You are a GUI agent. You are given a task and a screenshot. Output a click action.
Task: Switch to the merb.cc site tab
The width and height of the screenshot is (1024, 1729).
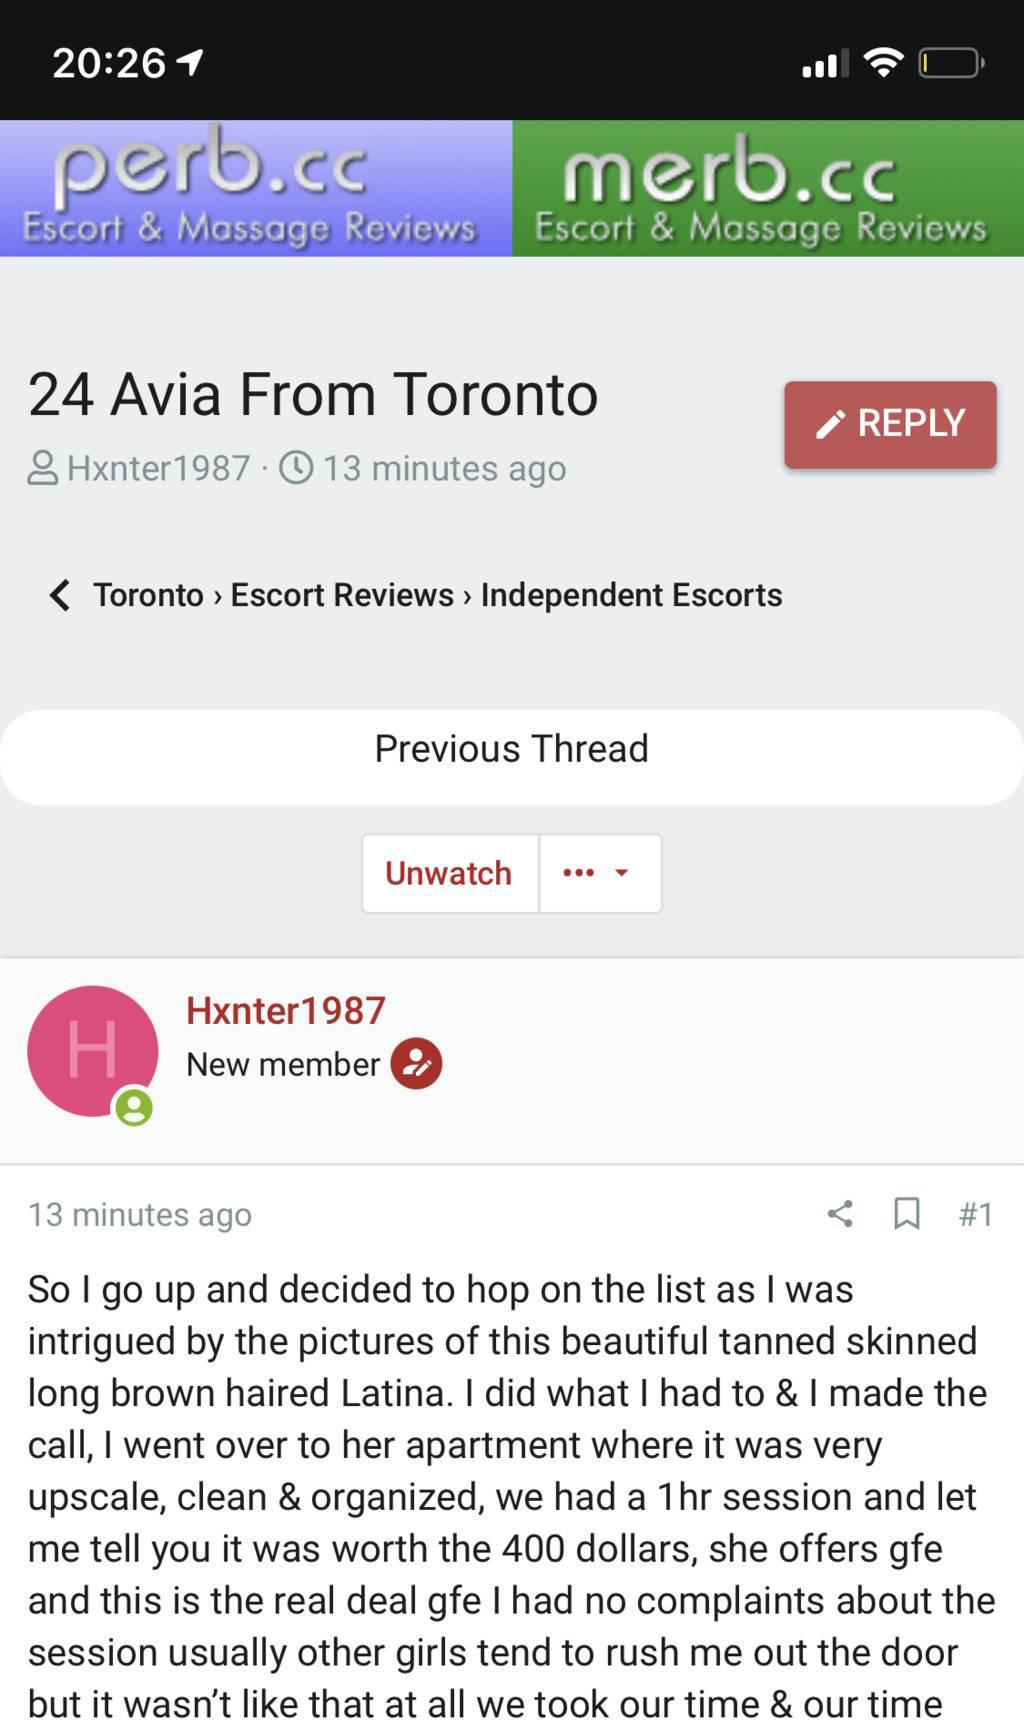[767, 189]
